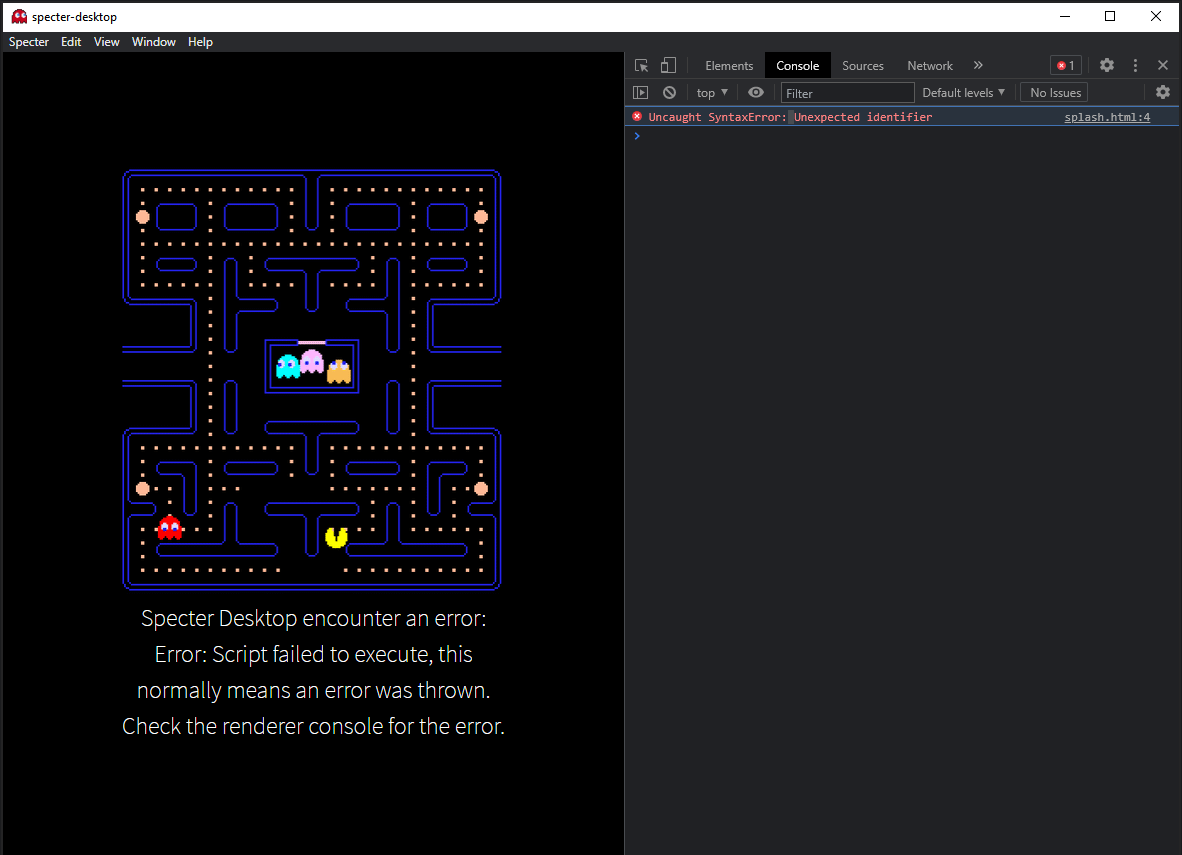1182x855 pixels.
Task: Click 'Check the renderer console for the error.' text
Action: coord(314,726)
